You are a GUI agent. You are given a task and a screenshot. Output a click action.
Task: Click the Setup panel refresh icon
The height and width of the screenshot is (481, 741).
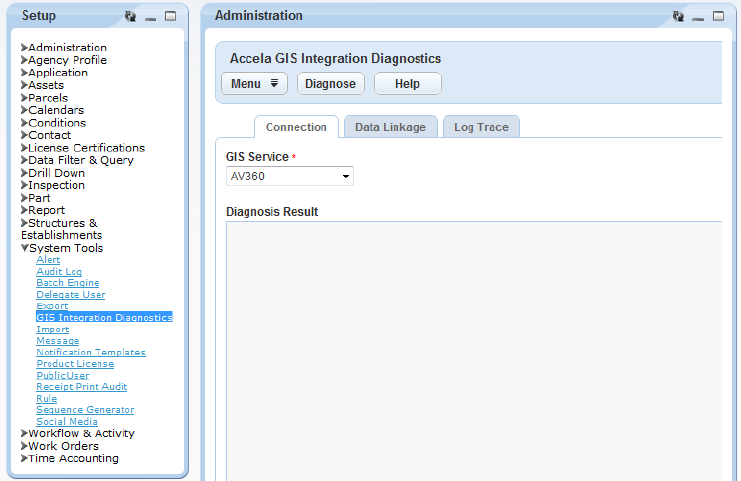(x=130, y=16)
